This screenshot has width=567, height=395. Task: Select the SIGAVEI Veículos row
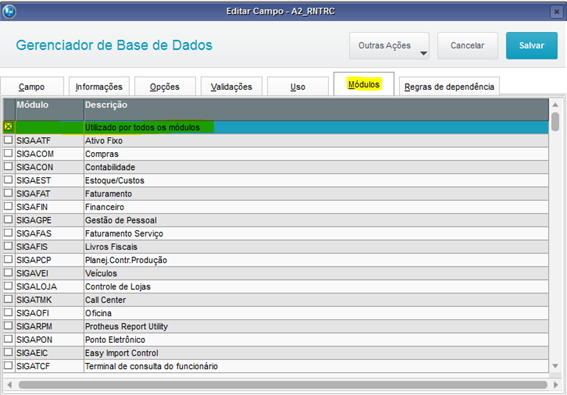pyautogui.click(x=276, y=273)
